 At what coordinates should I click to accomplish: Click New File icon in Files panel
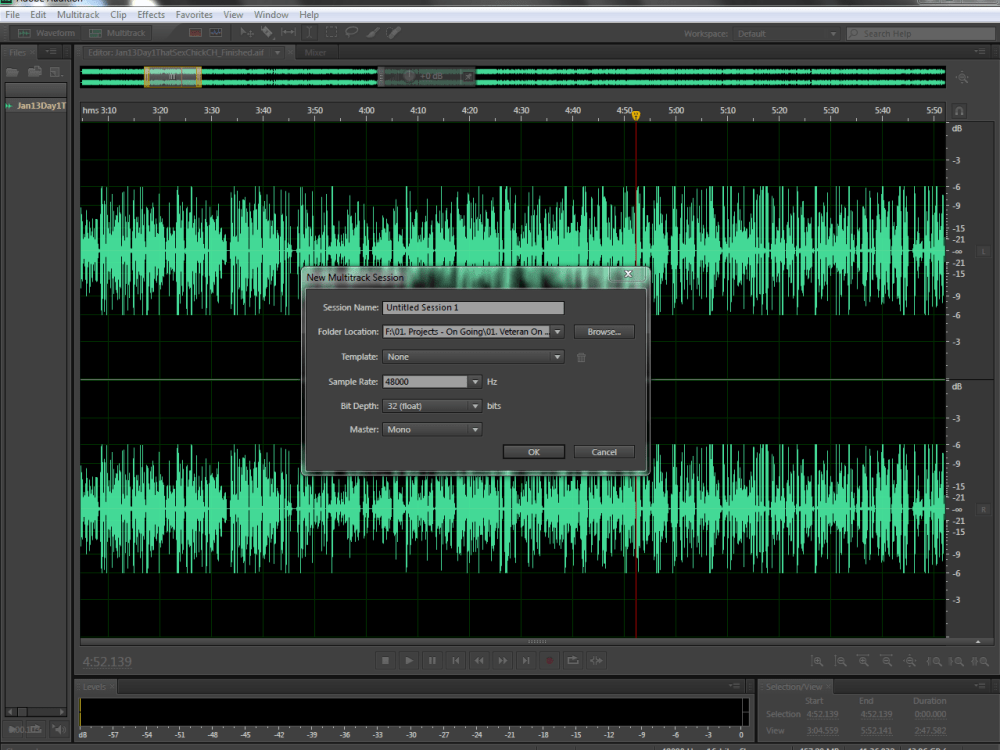pos(55,72)
